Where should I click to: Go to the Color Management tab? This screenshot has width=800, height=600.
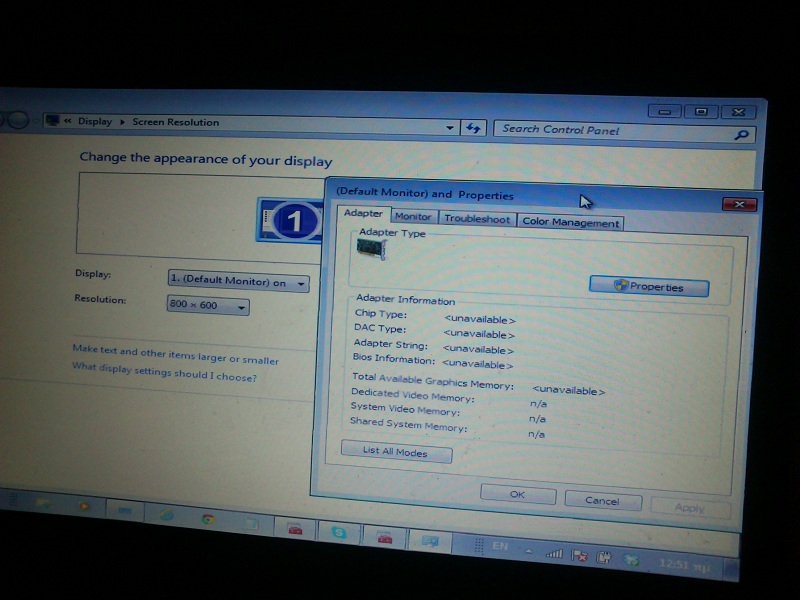click(x=570, y=222)
